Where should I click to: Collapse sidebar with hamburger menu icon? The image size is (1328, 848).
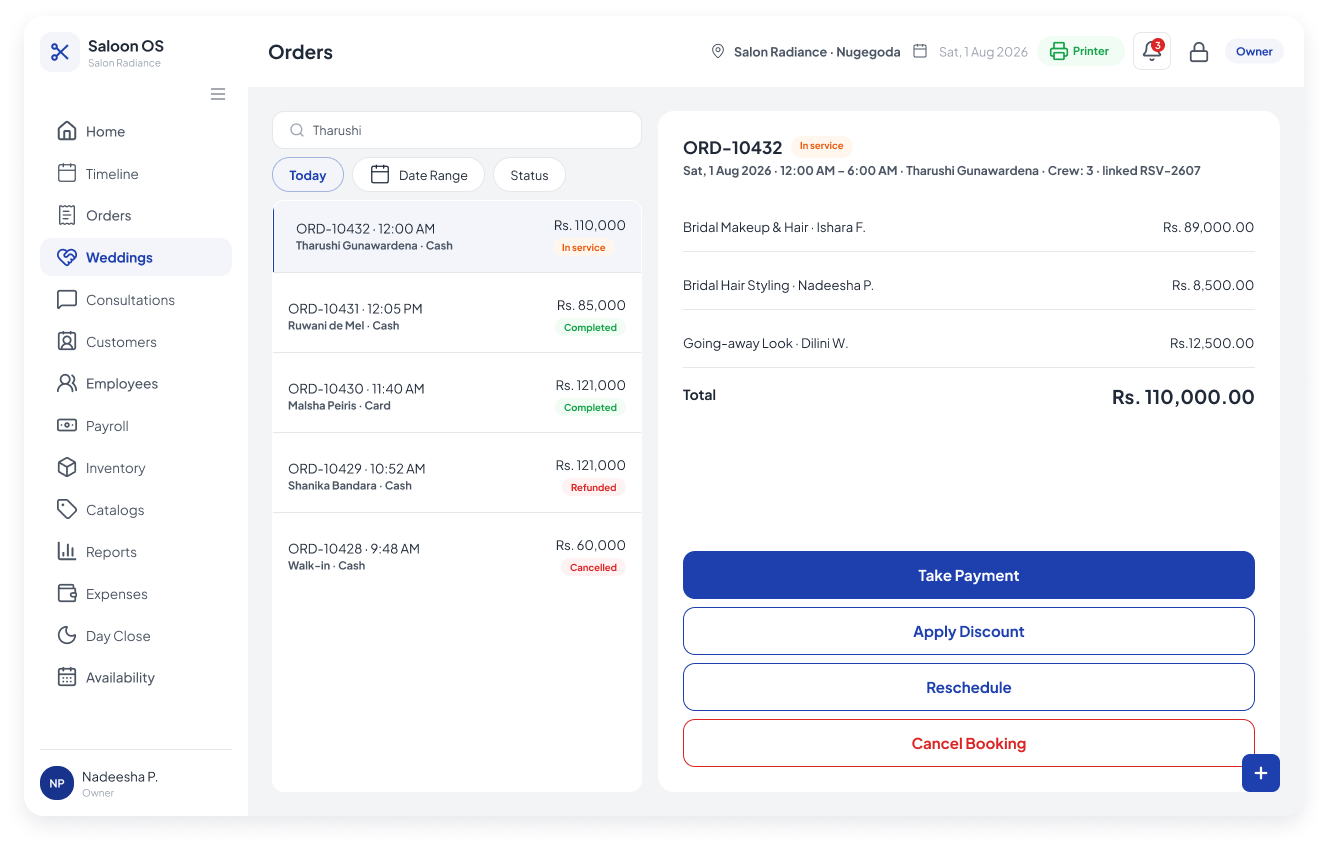coord(218,94)
